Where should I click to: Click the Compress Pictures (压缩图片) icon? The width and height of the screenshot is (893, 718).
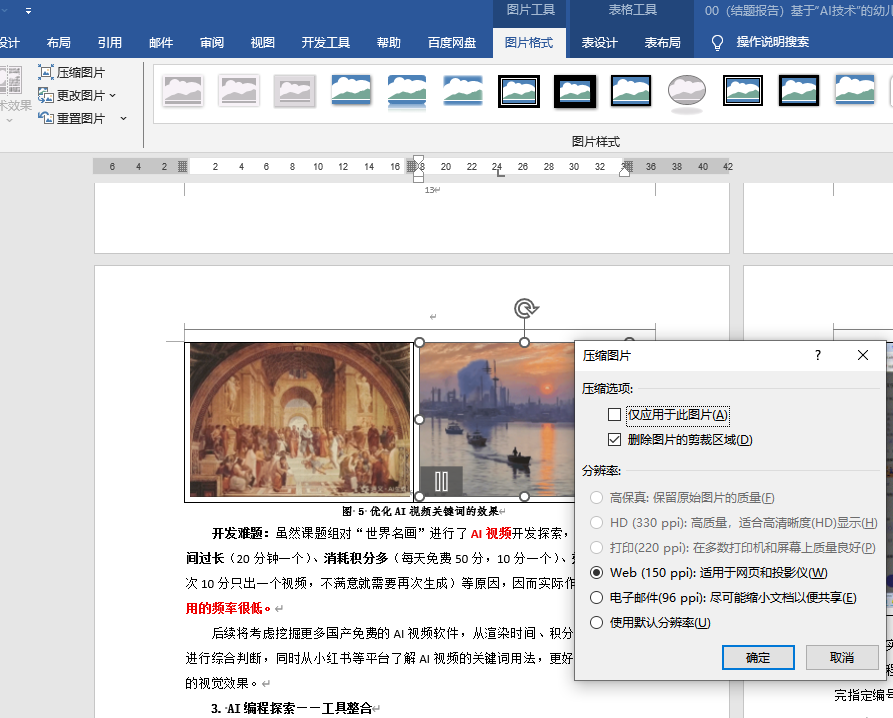pyautogui.click(x=46, y=72)
